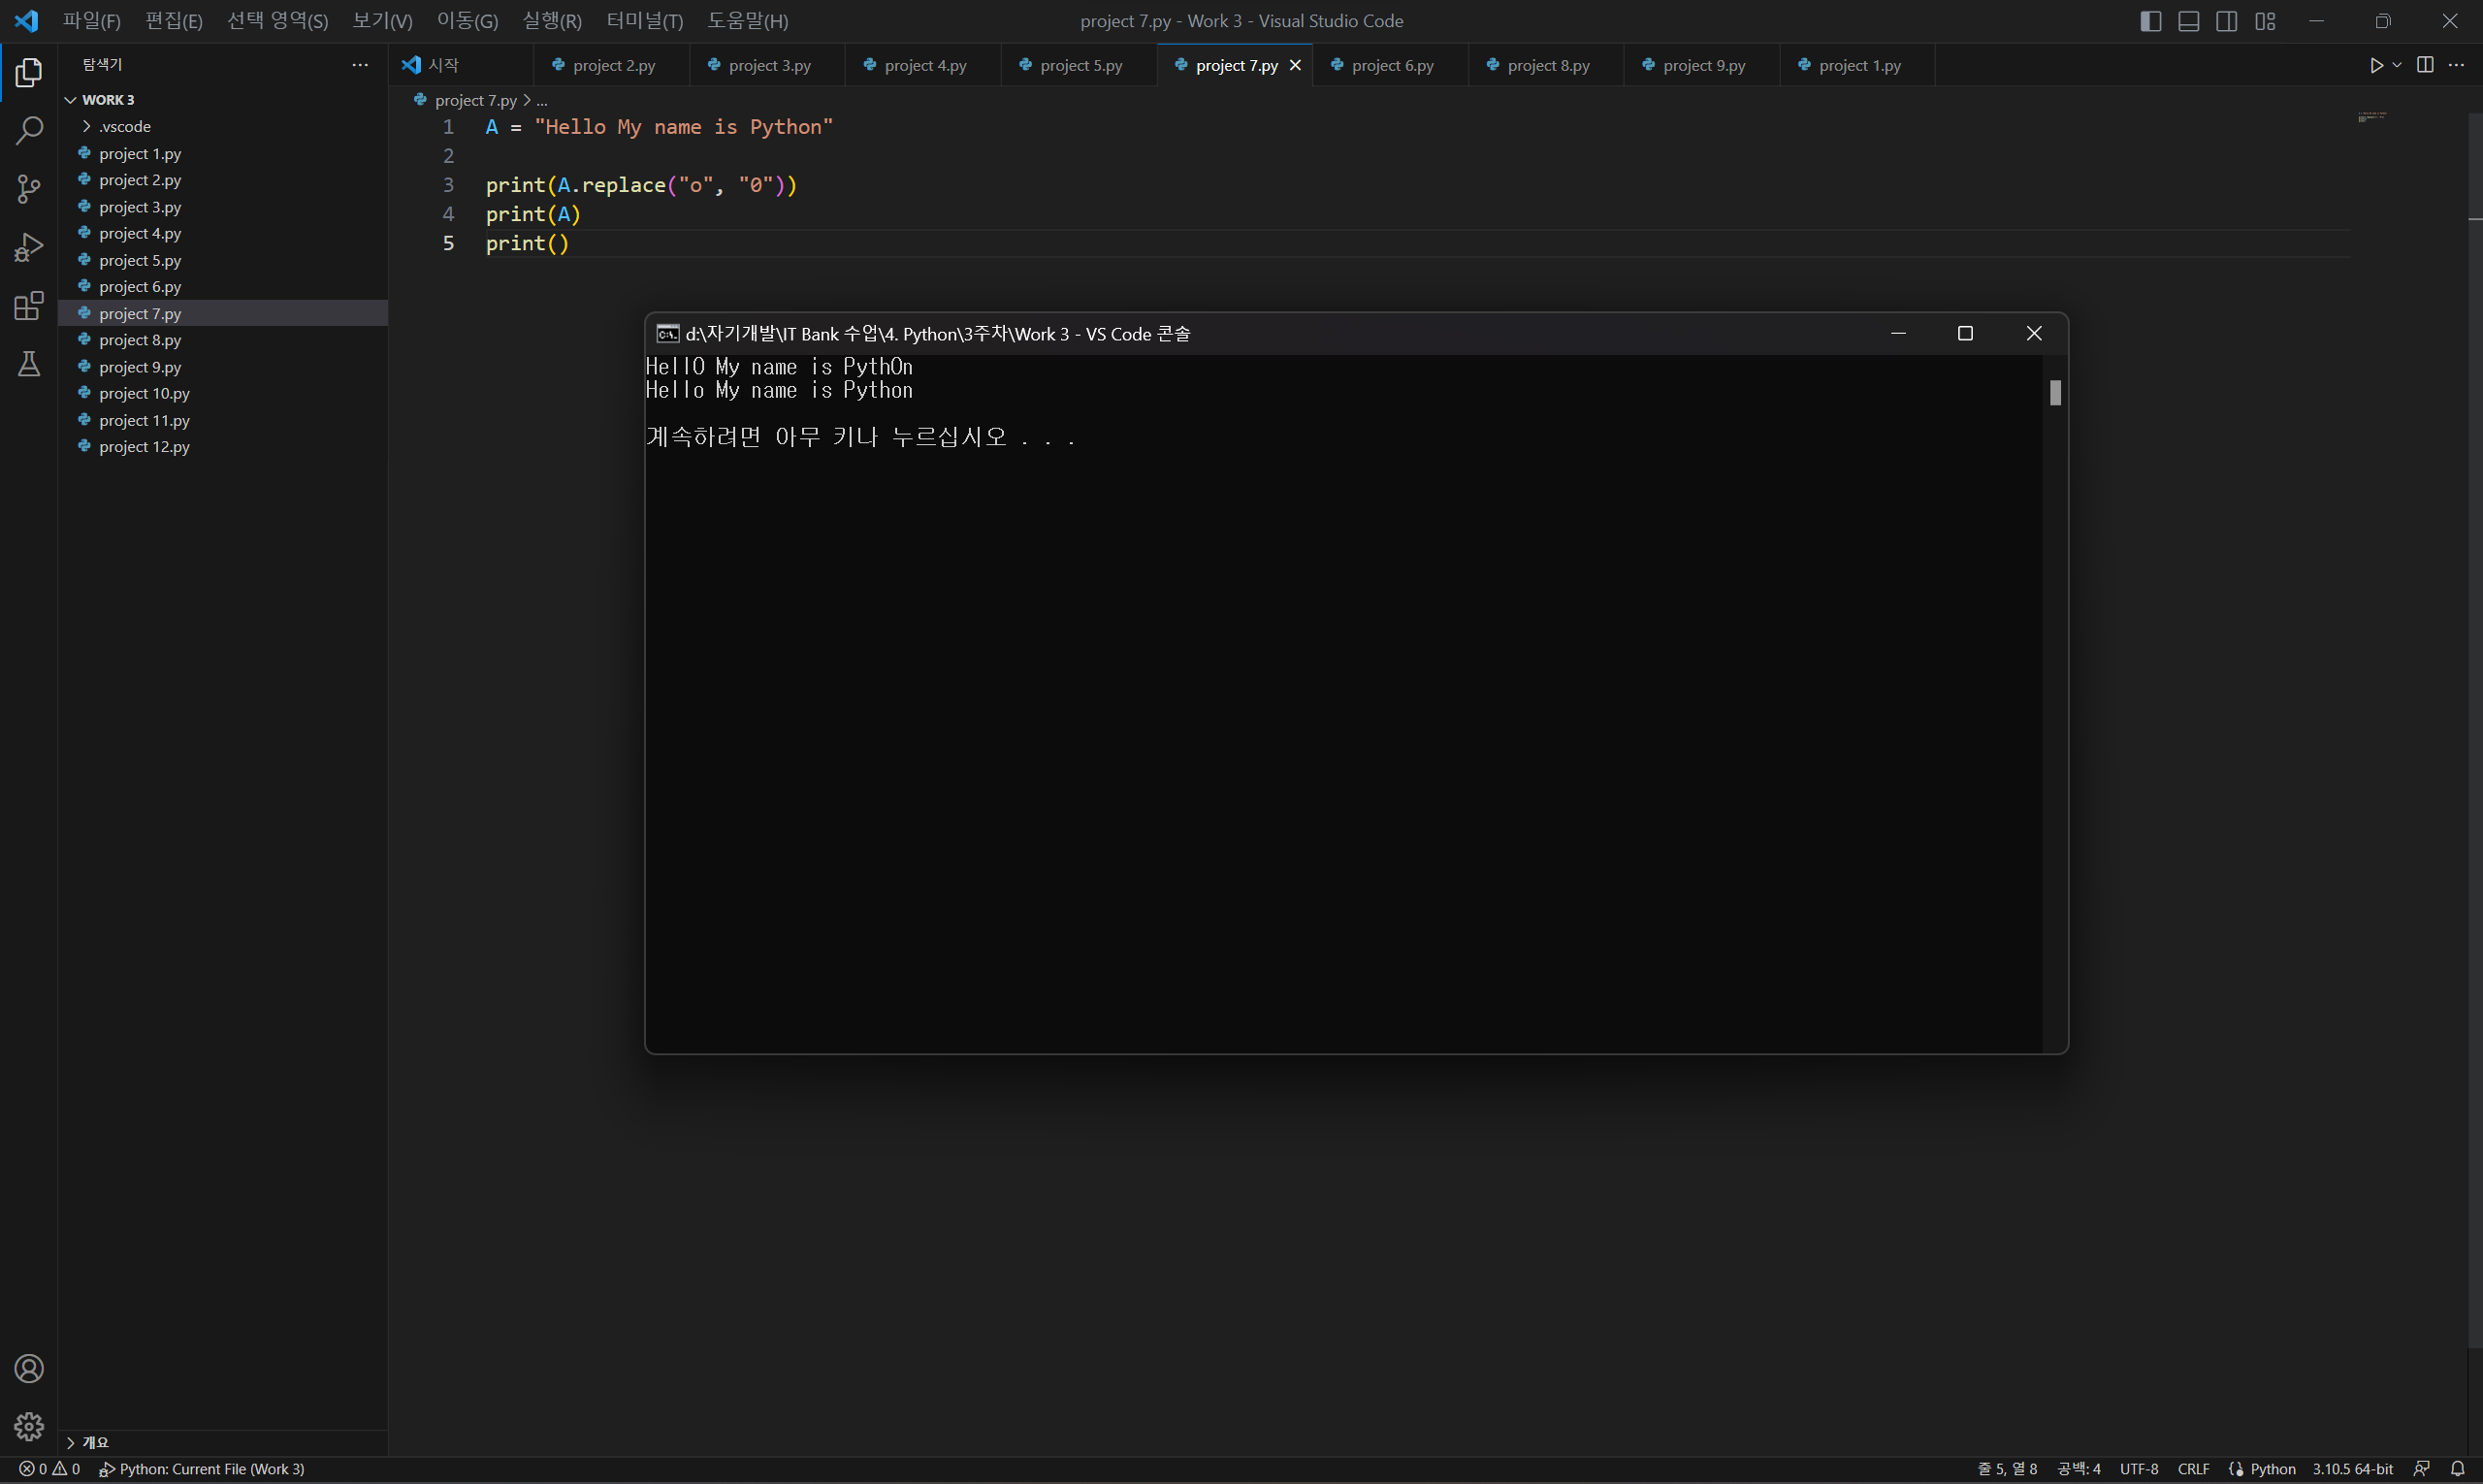Image resolution: width=2483 pixels, height=1484 pixels.
Task: Run the Python file with play button
Action: [x=2376, y=65]
